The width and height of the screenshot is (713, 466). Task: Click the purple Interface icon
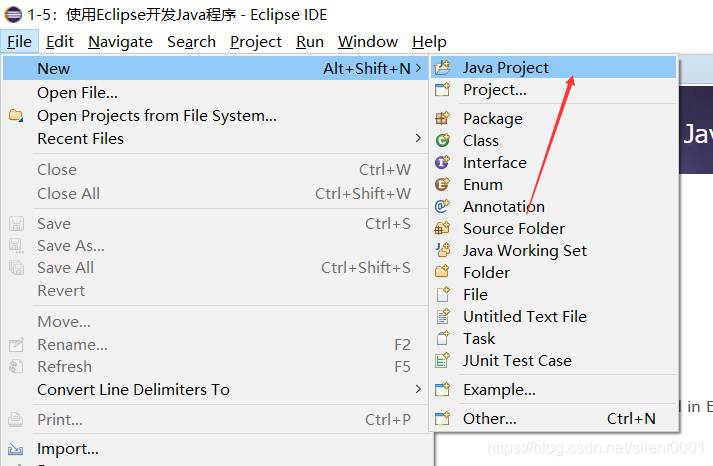click(x=442, y=162)
